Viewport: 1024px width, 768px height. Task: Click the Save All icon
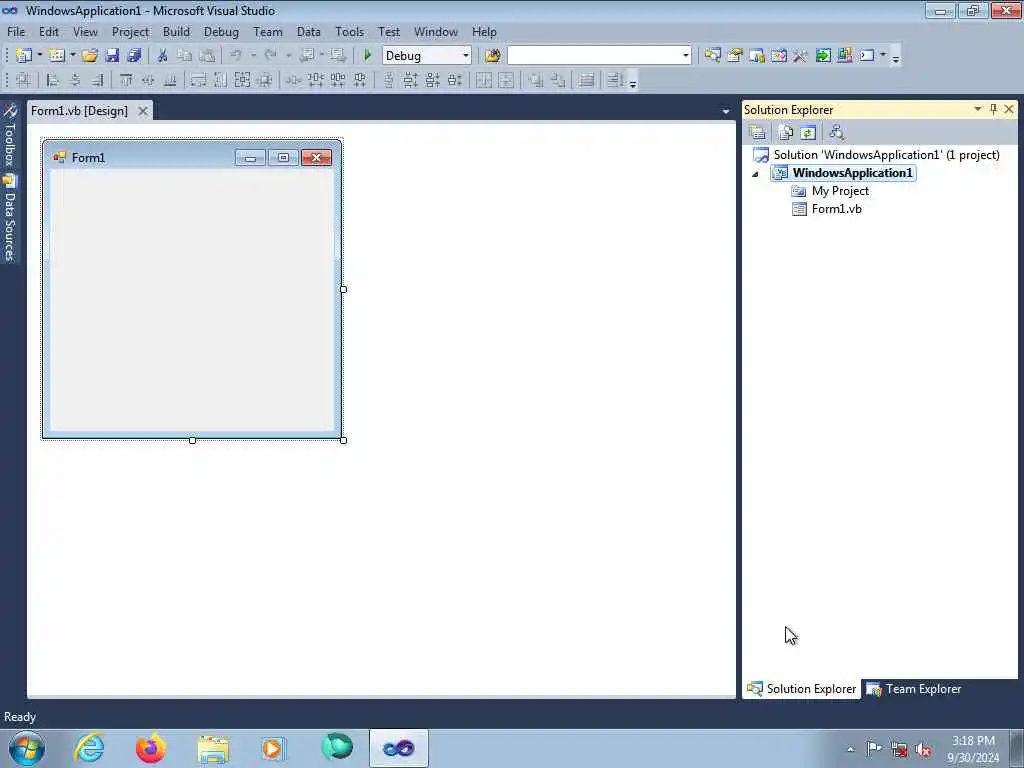[x=135, y=56]
